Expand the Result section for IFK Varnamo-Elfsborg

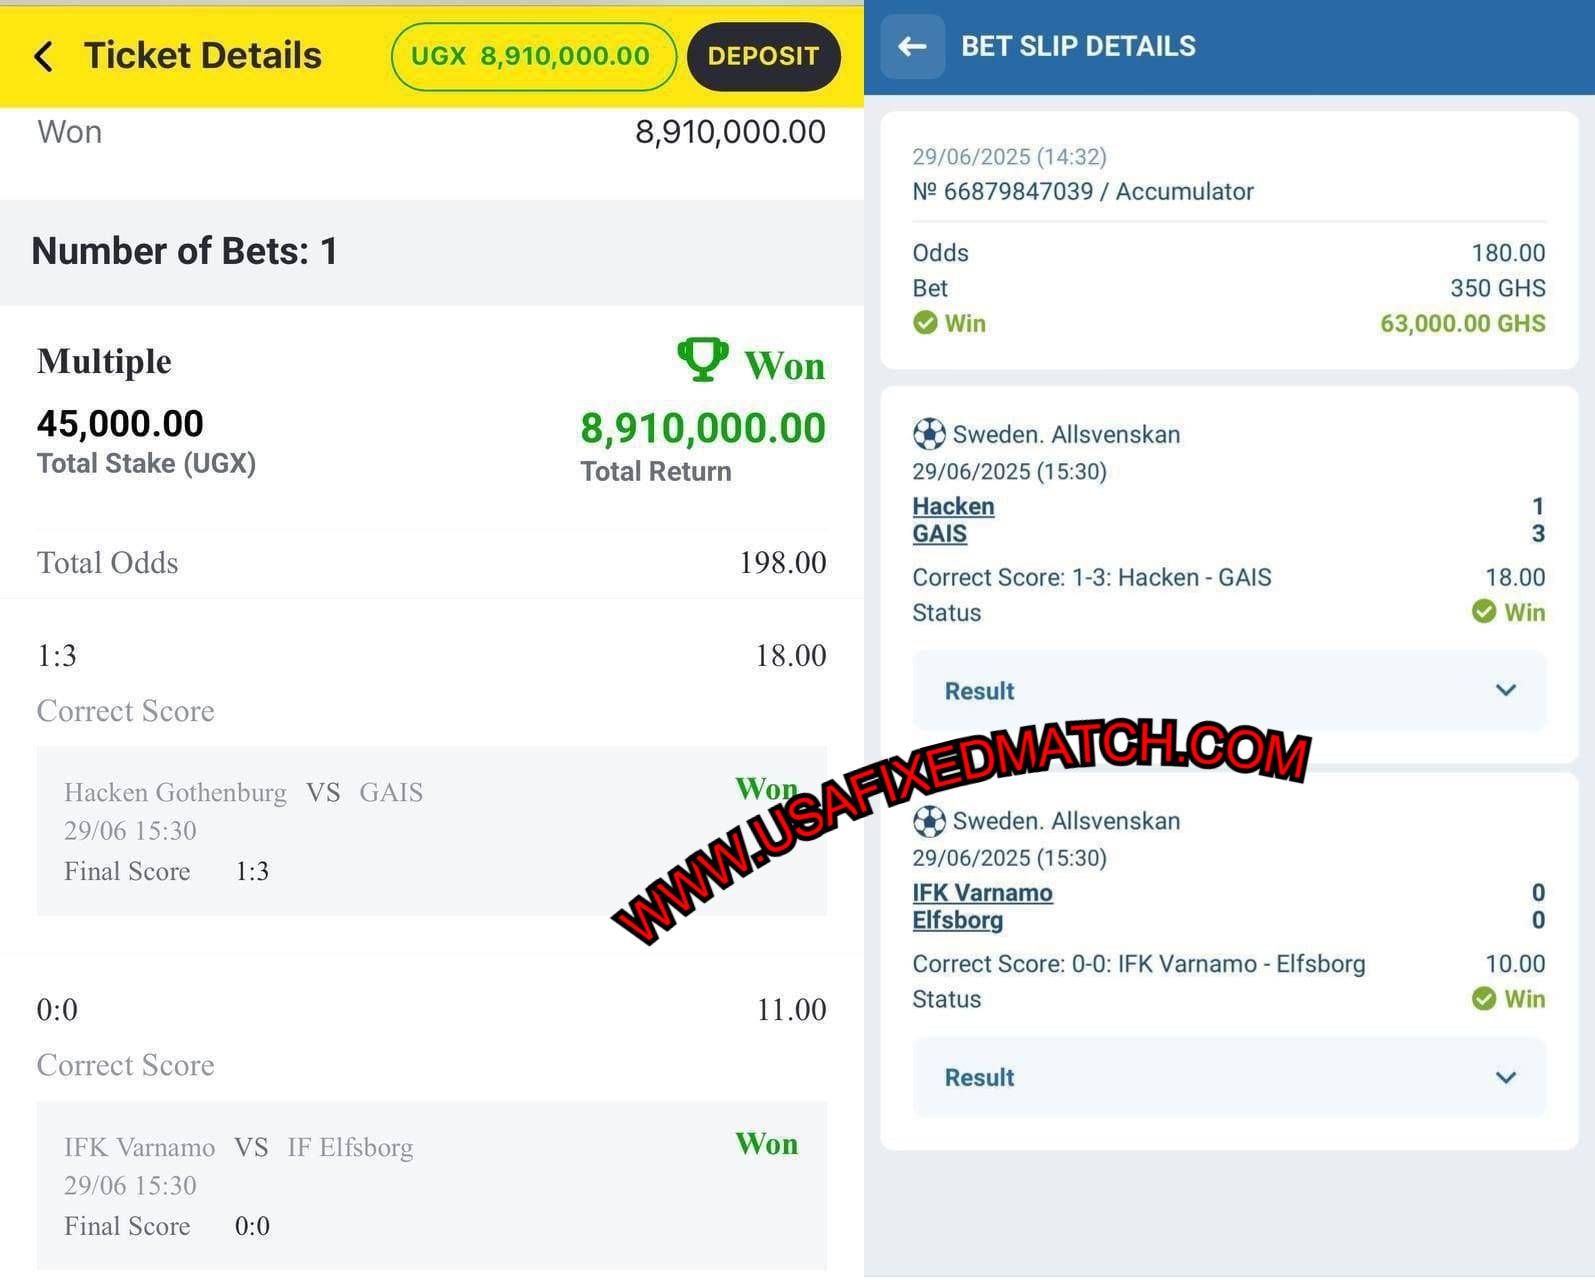pos(1229,1077)
